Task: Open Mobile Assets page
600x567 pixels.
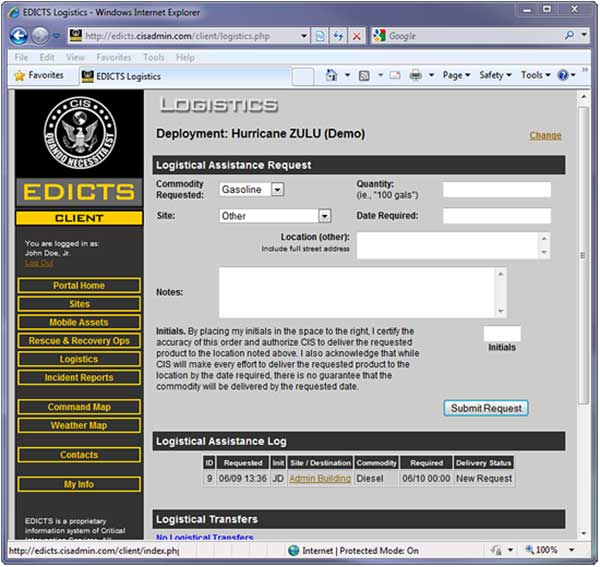Action: coord(79,323)
